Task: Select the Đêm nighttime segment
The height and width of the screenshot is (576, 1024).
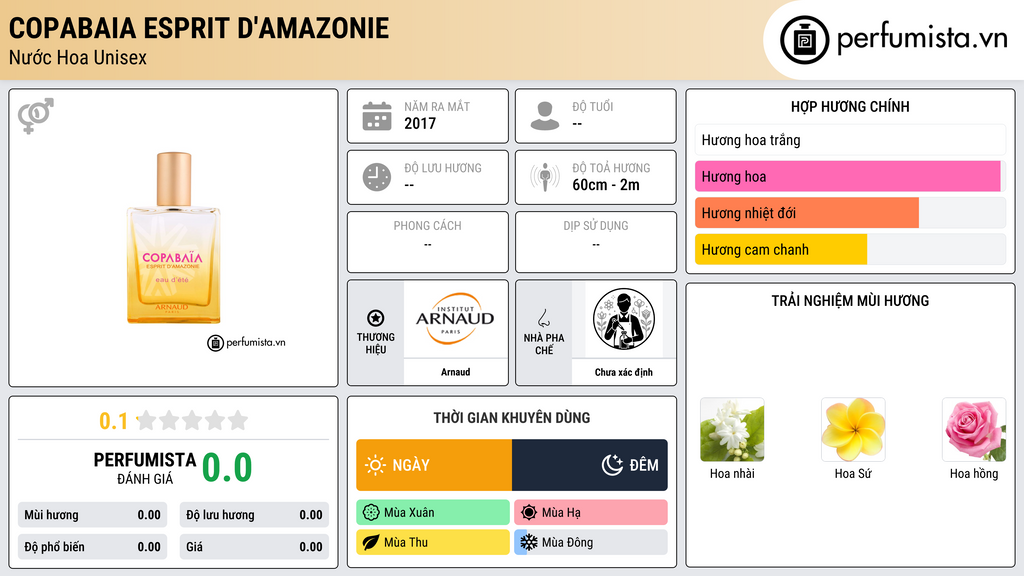Action: (x=590, y=465)
